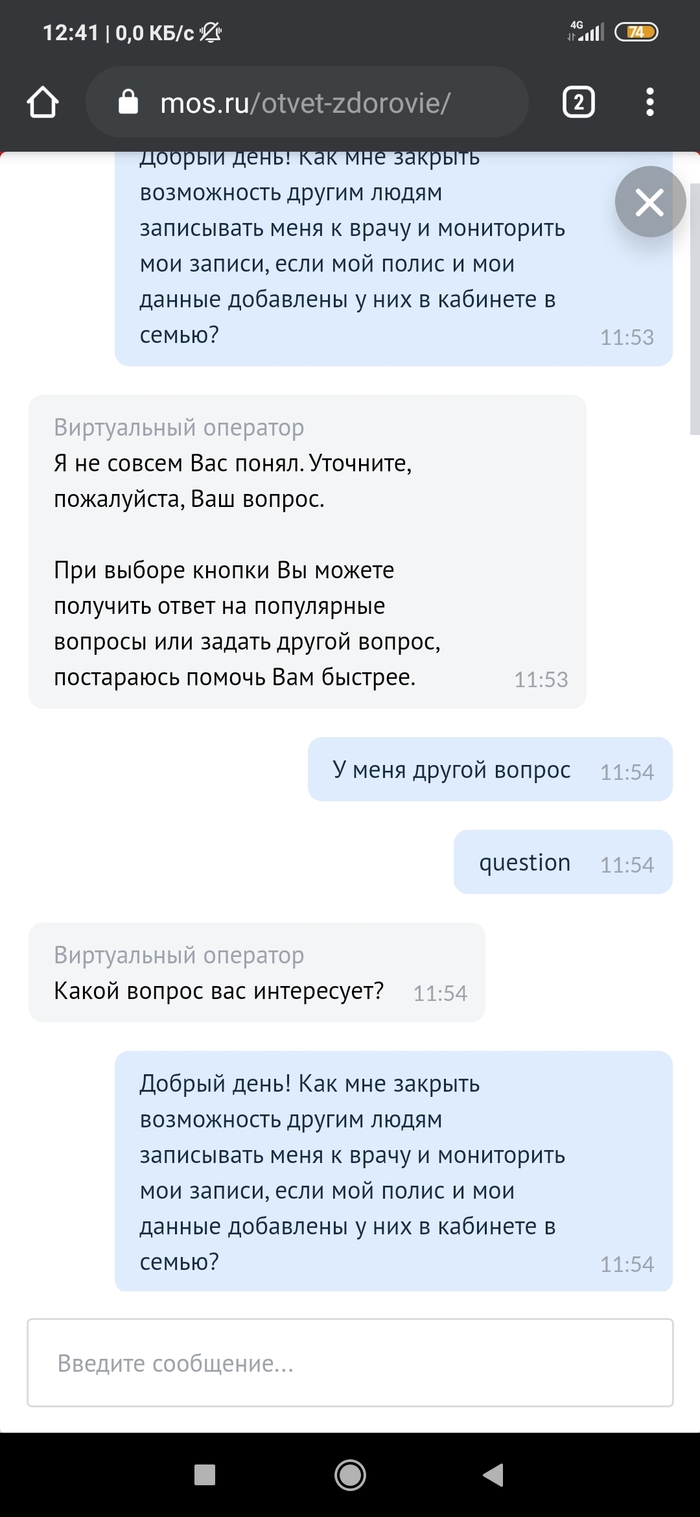
Task: Tap the browser home icon
Action: [x=42, y=102]
